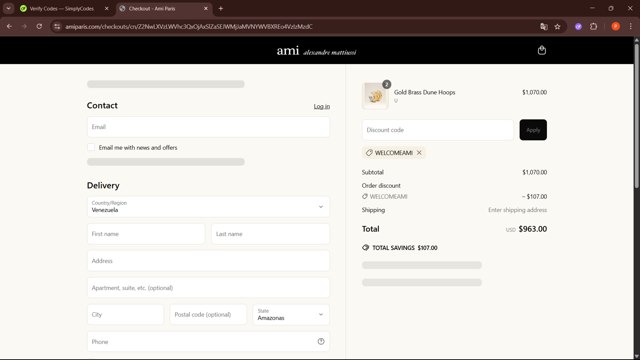Open the Chrome three-dot menu
The height and width of the screenshot is (360, 640).
coord(631,27)
